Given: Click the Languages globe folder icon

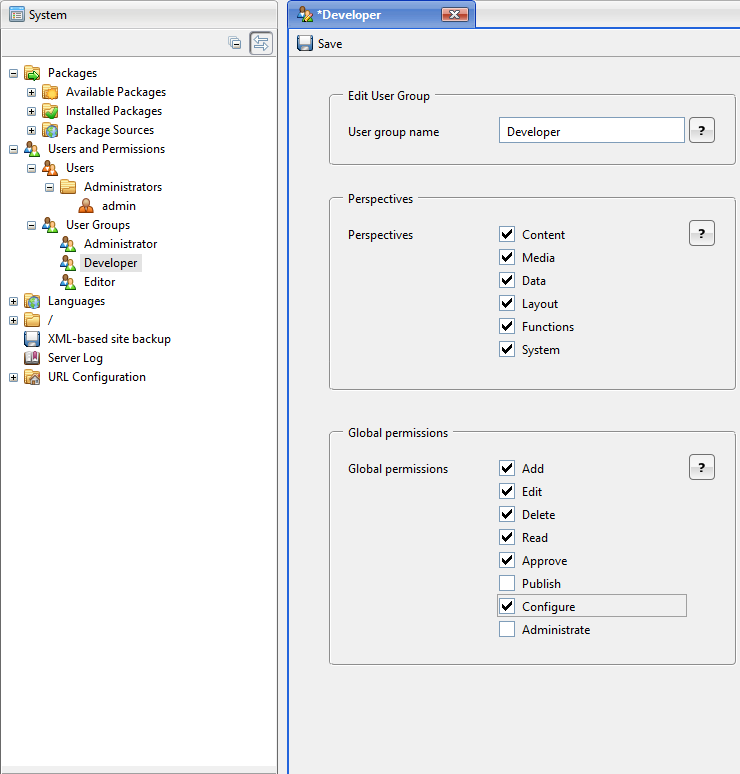Looking at the screenshot, I should (x=32, y=301).
